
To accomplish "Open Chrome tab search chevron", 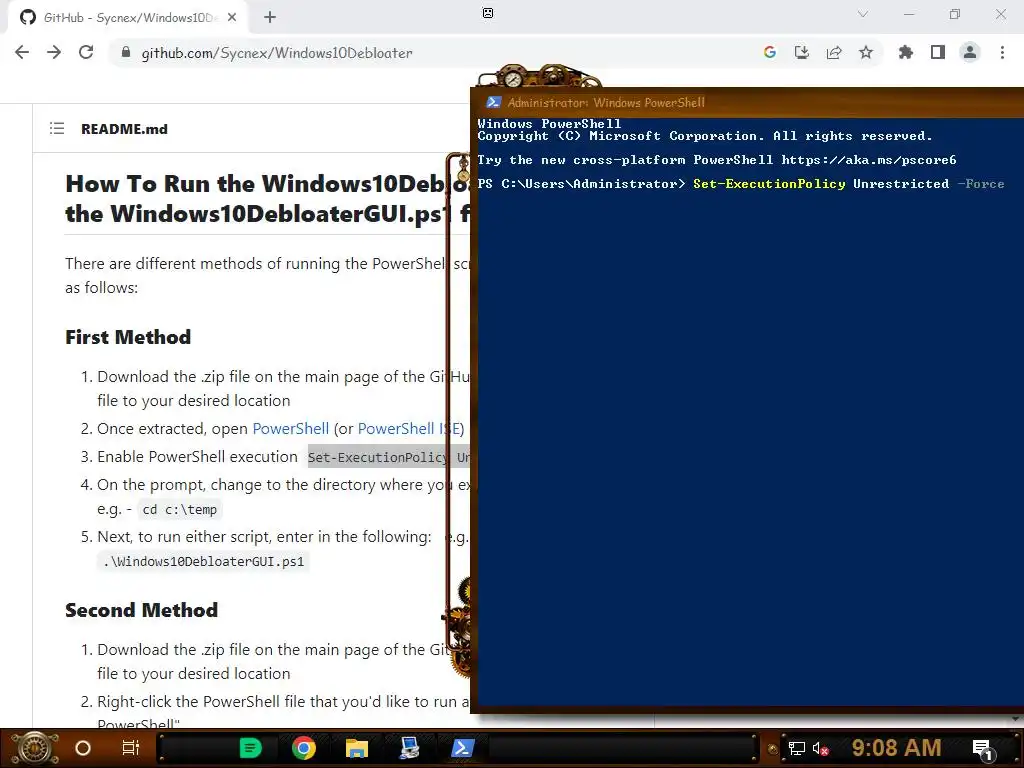I will [x=863, y=14].
